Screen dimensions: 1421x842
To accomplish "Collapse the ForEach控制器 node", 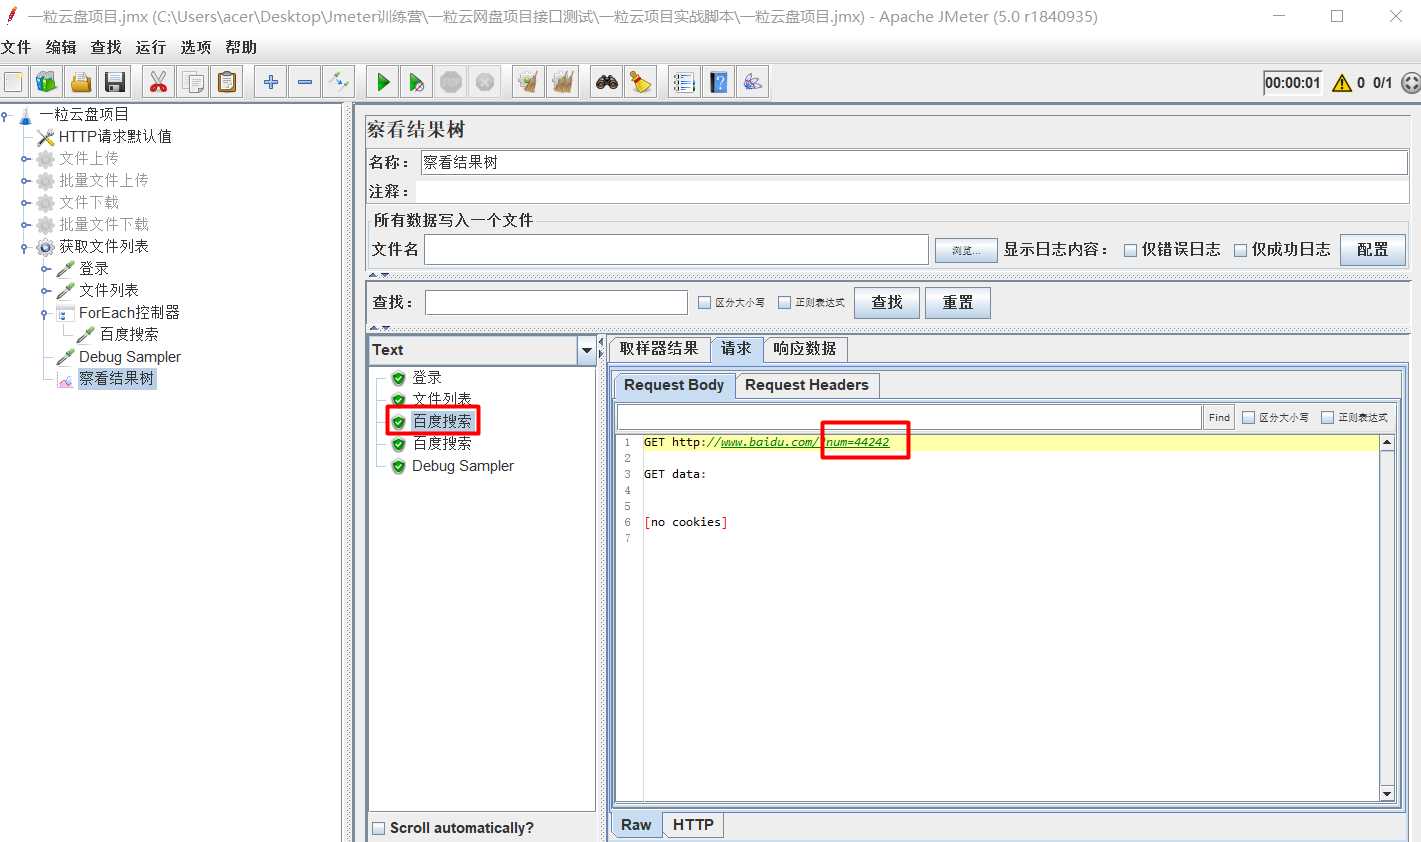I will [45, 312].
